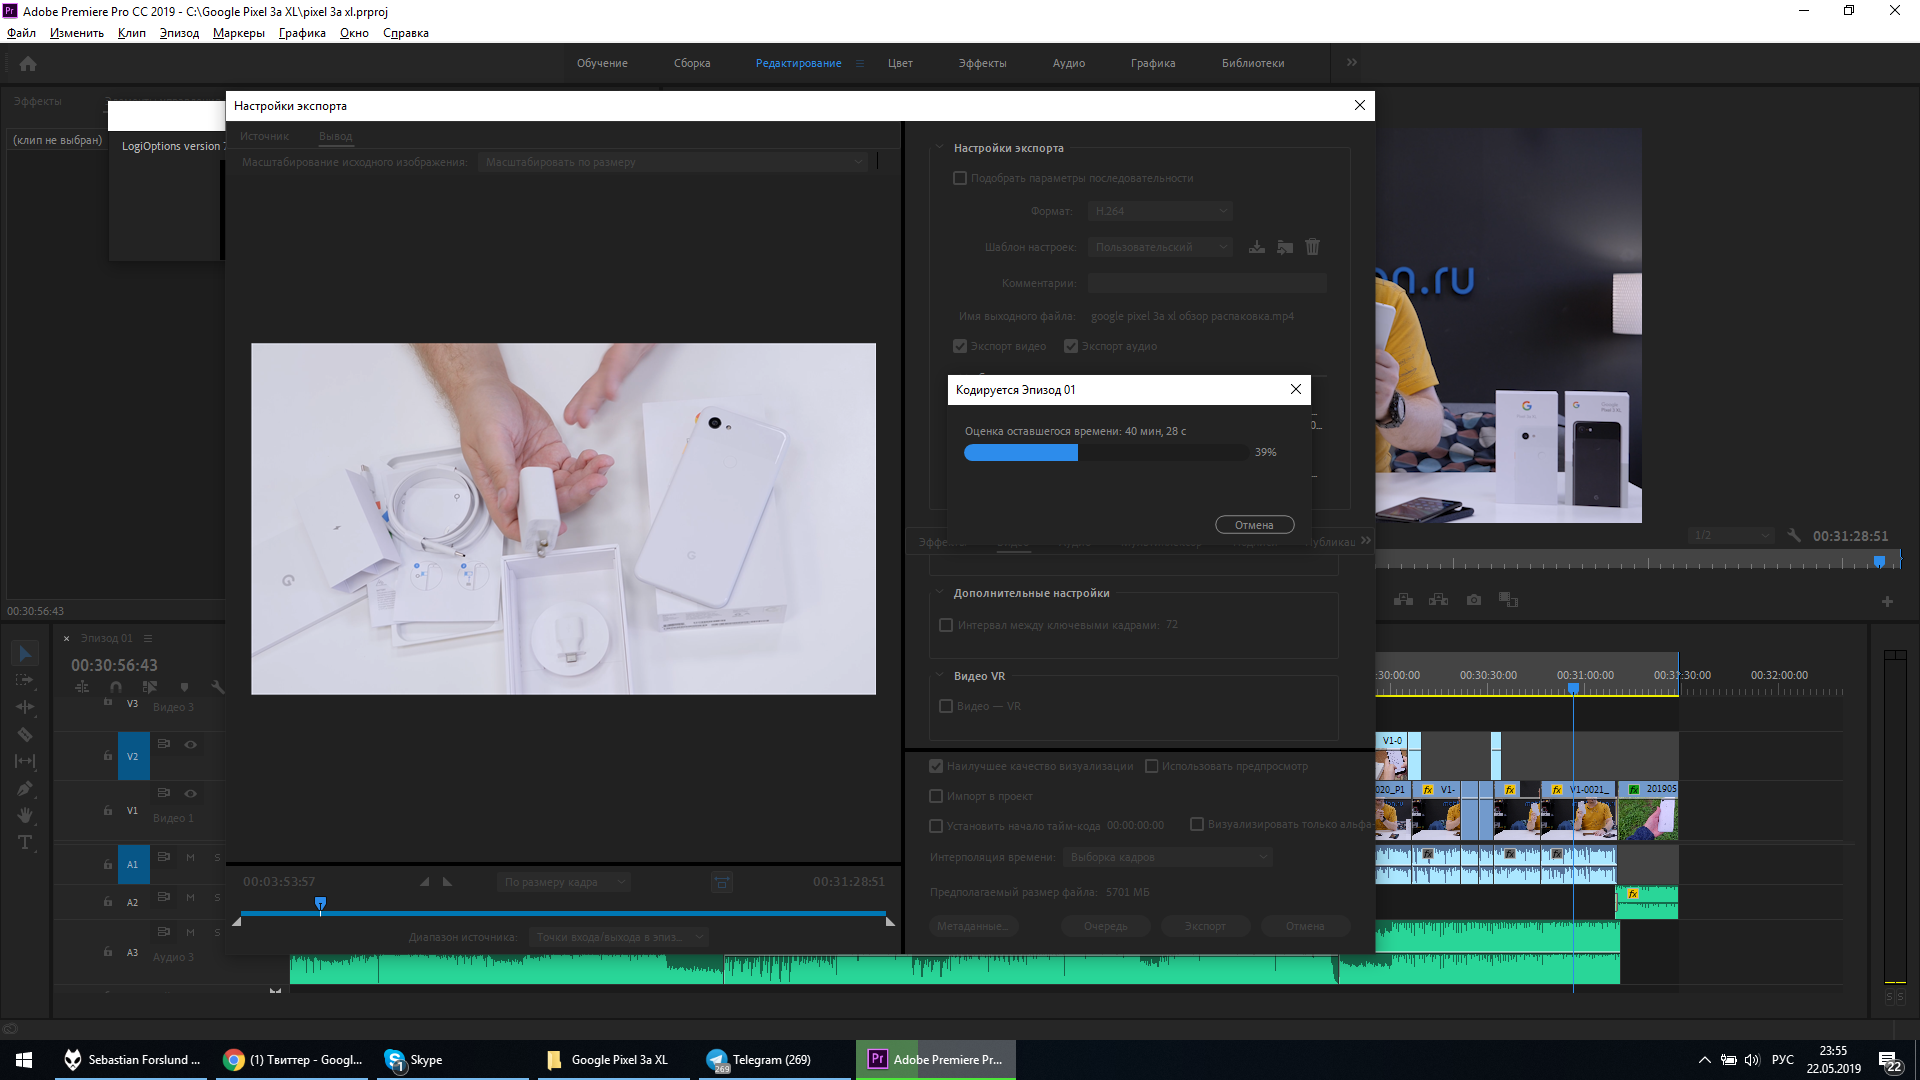
Task: Open the Файл menu
Action: pyautogui.click(x=21, y=33)
